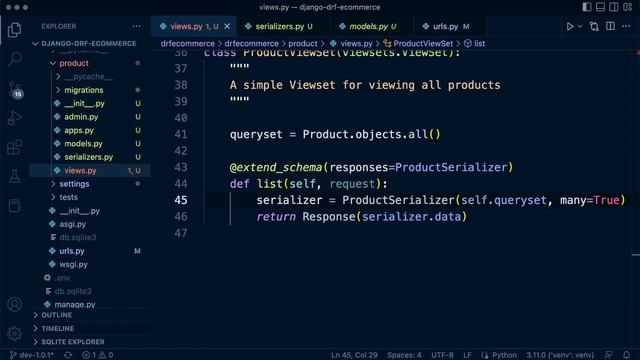Open the Explorer view icon

click(x=15, y=30)
